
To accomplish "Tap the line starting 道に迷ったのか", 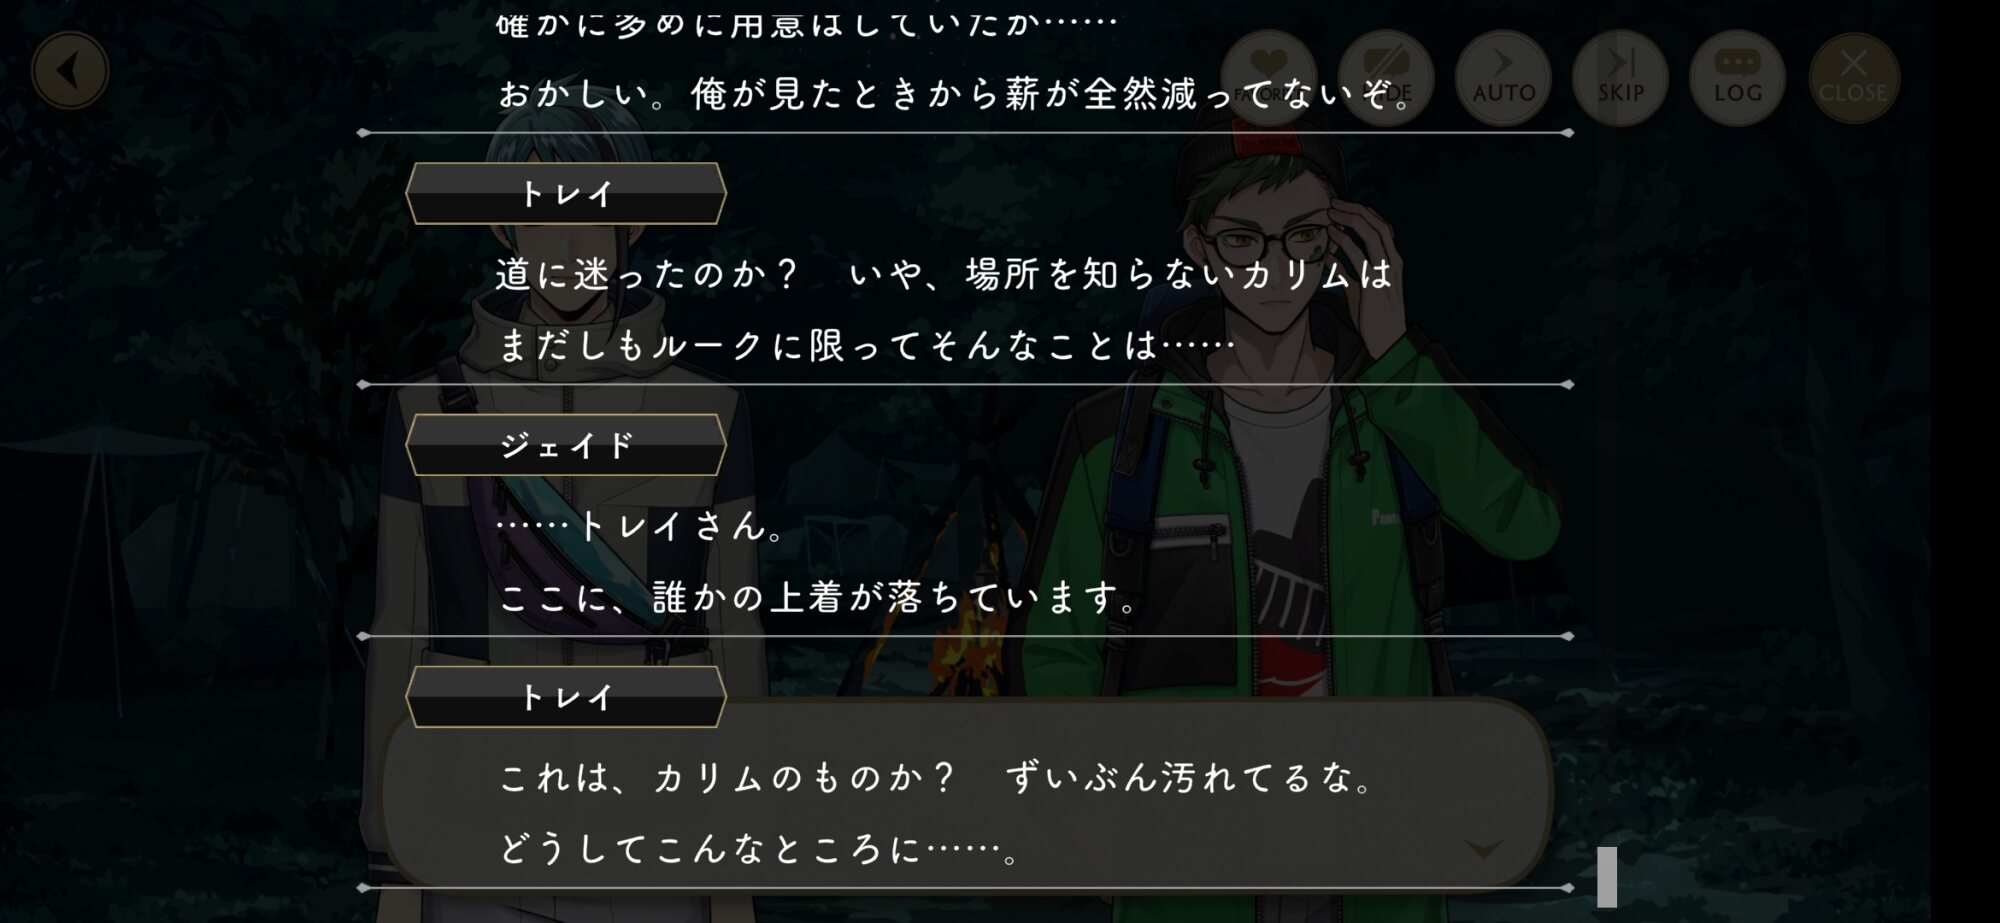I will coord(944,274).
